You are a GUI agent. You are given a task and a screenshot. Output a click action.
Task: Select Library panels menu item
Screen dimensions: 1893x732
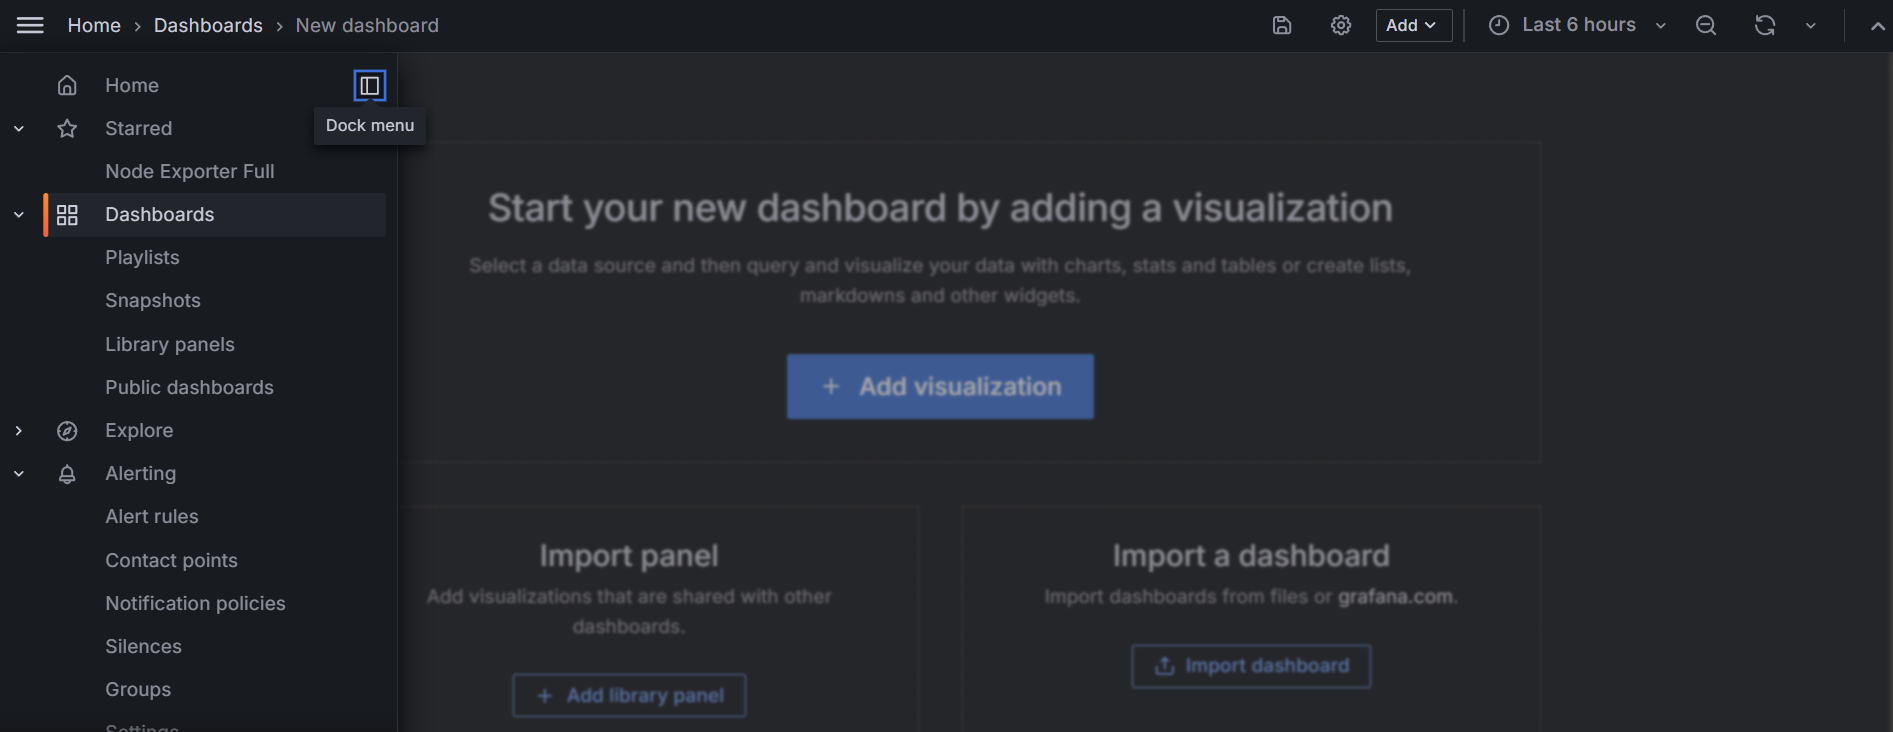pos(170,344)
